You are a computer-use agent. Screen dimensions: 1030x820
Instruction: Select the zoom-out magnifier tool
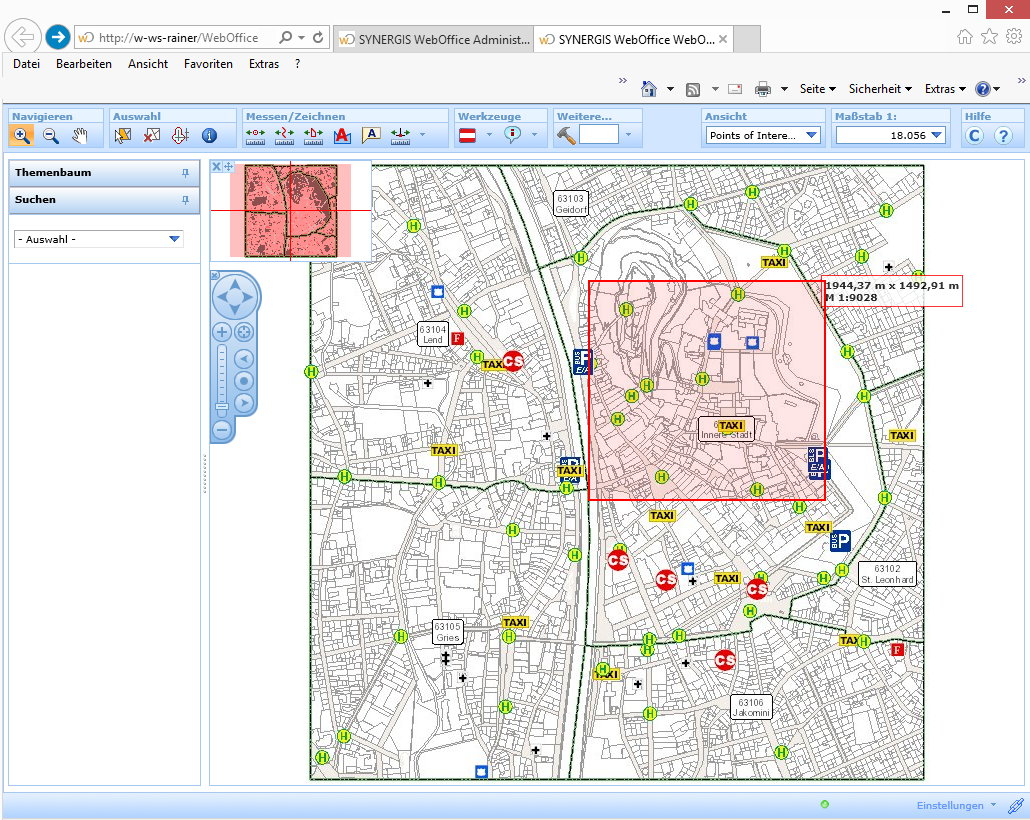coord(51,136)
